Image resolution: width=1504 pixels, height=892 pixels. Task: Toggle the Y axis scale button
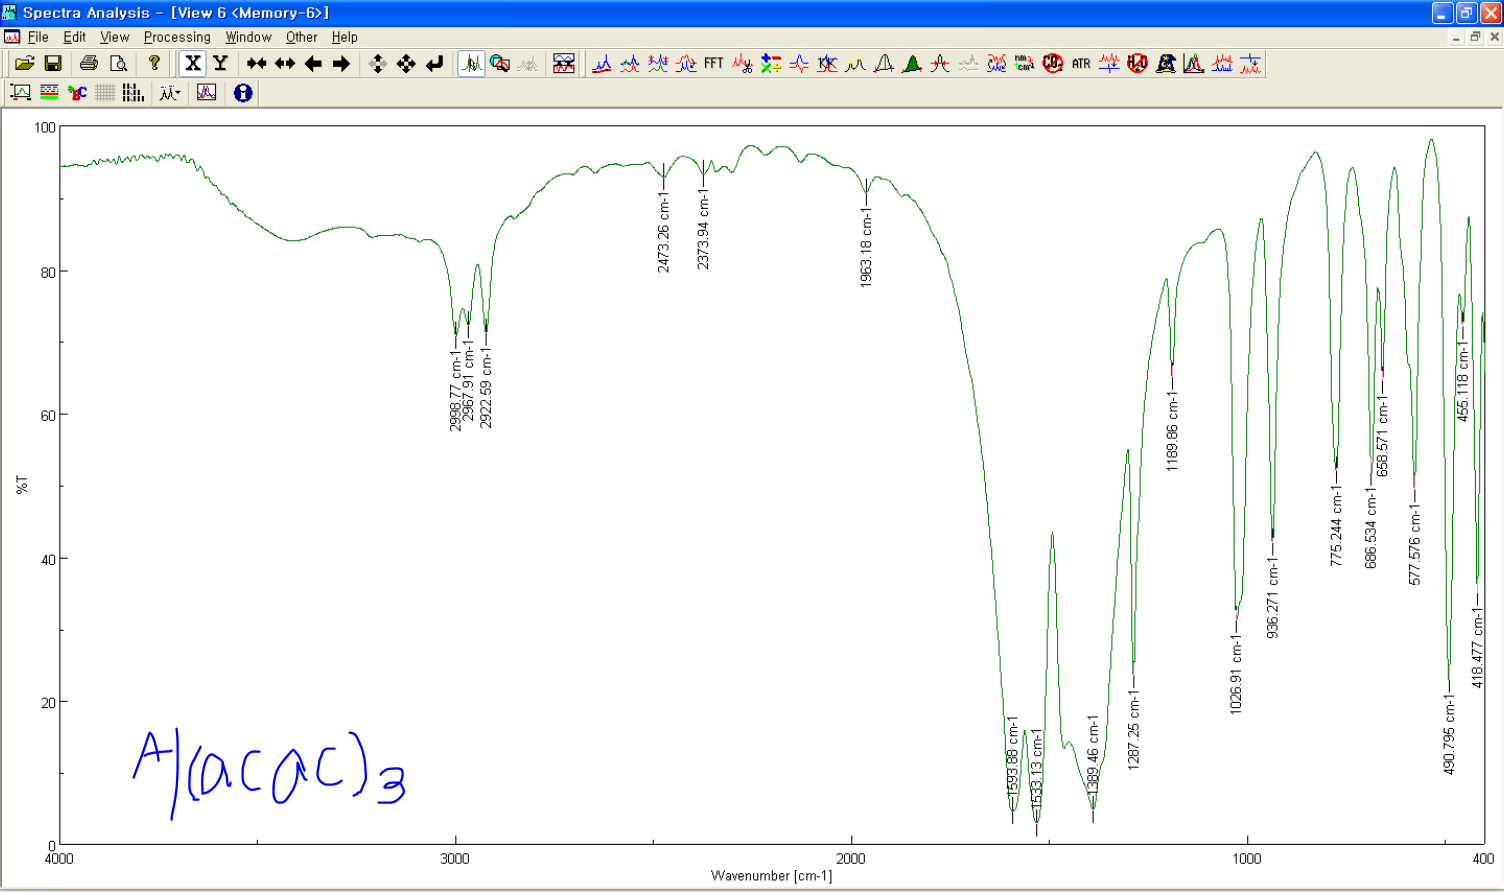218,63
